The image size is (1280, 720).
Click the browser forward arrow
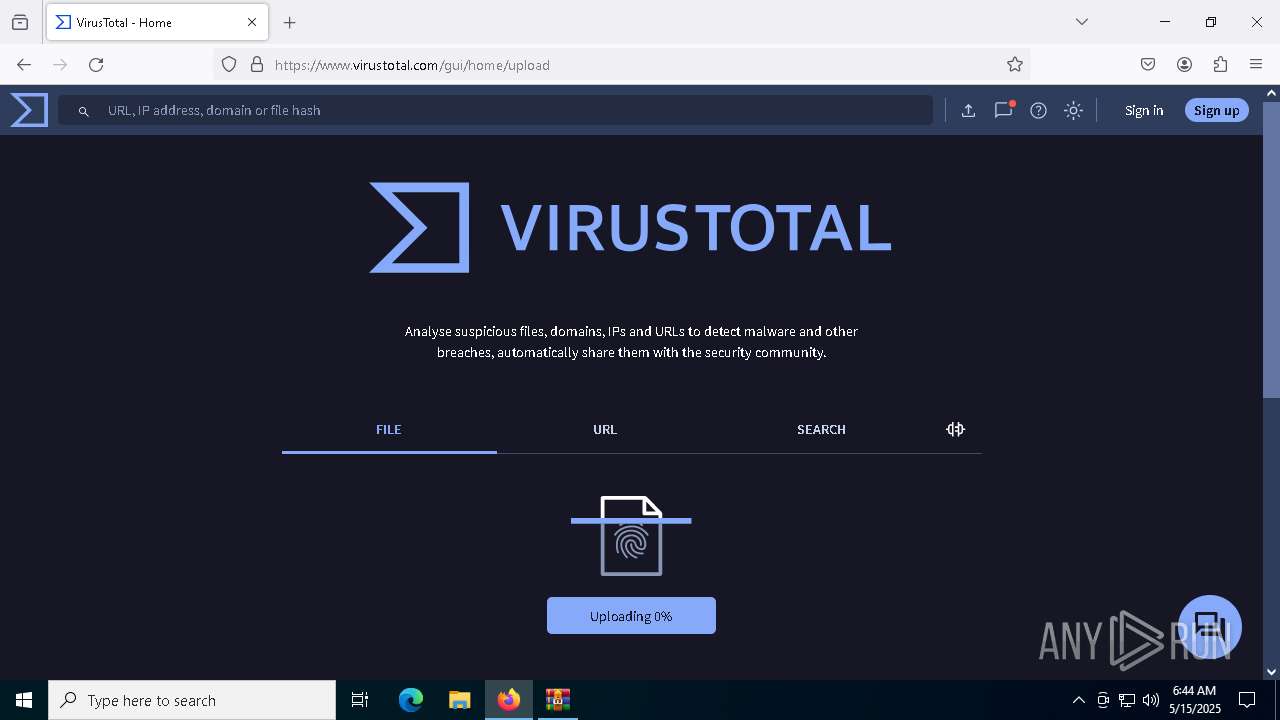pos(60,65)
